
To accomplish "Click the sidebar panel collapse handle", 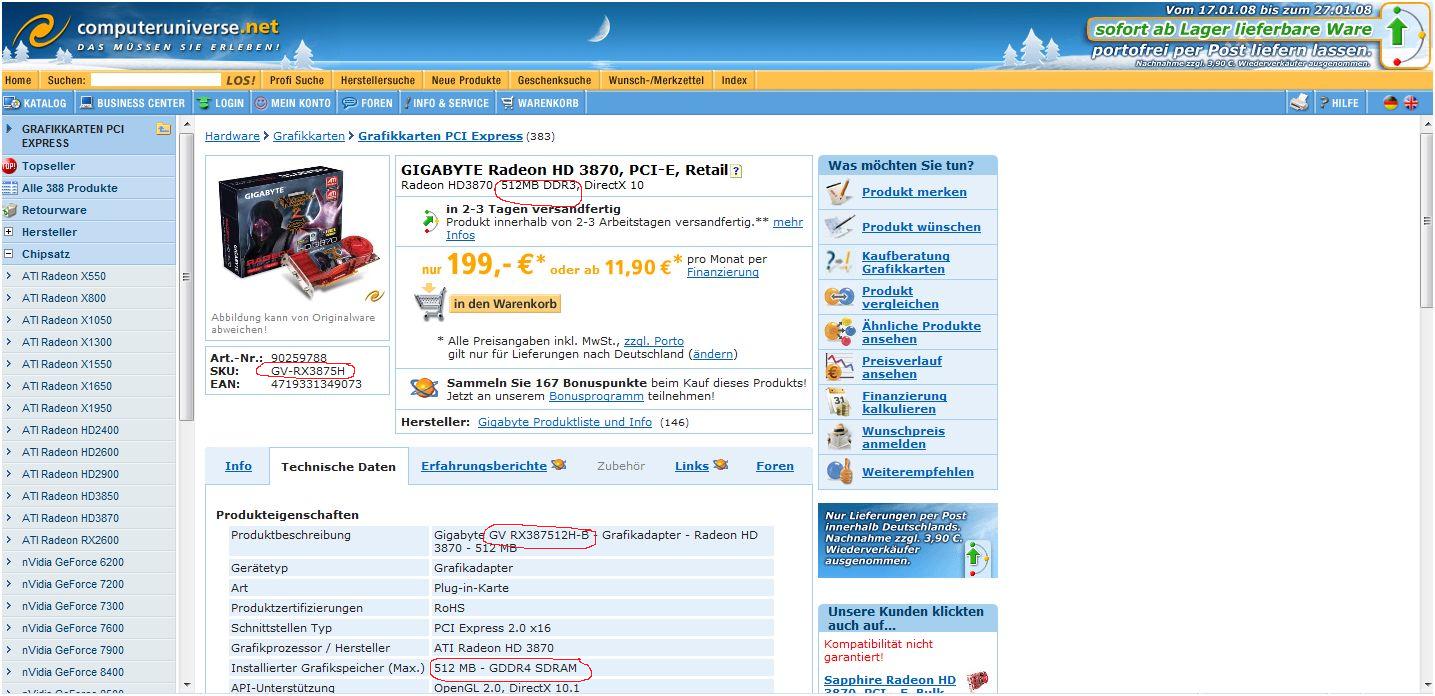I will (x=185, y=277).
